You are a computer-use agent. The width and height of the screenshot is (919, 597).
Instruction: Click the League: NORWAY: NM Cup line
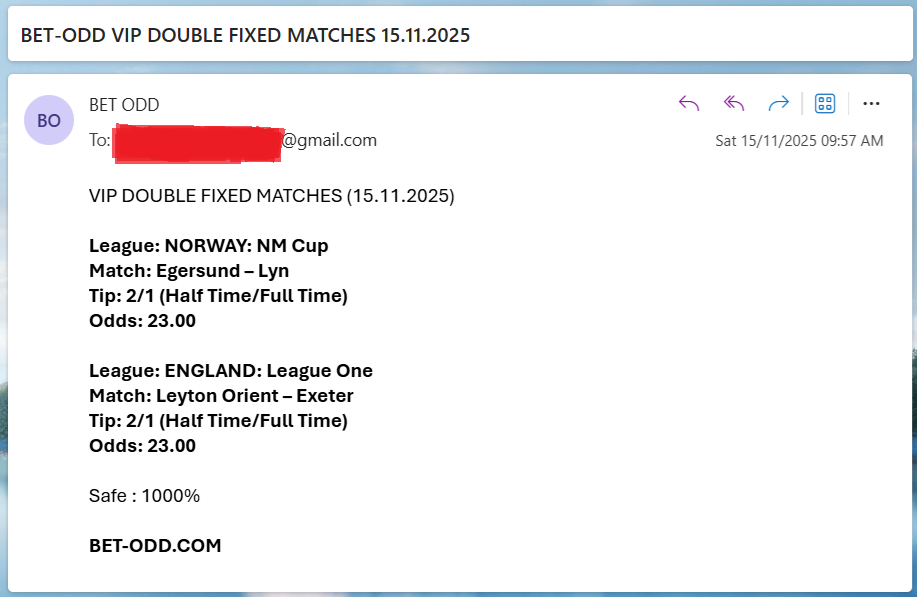pos(208,246)
